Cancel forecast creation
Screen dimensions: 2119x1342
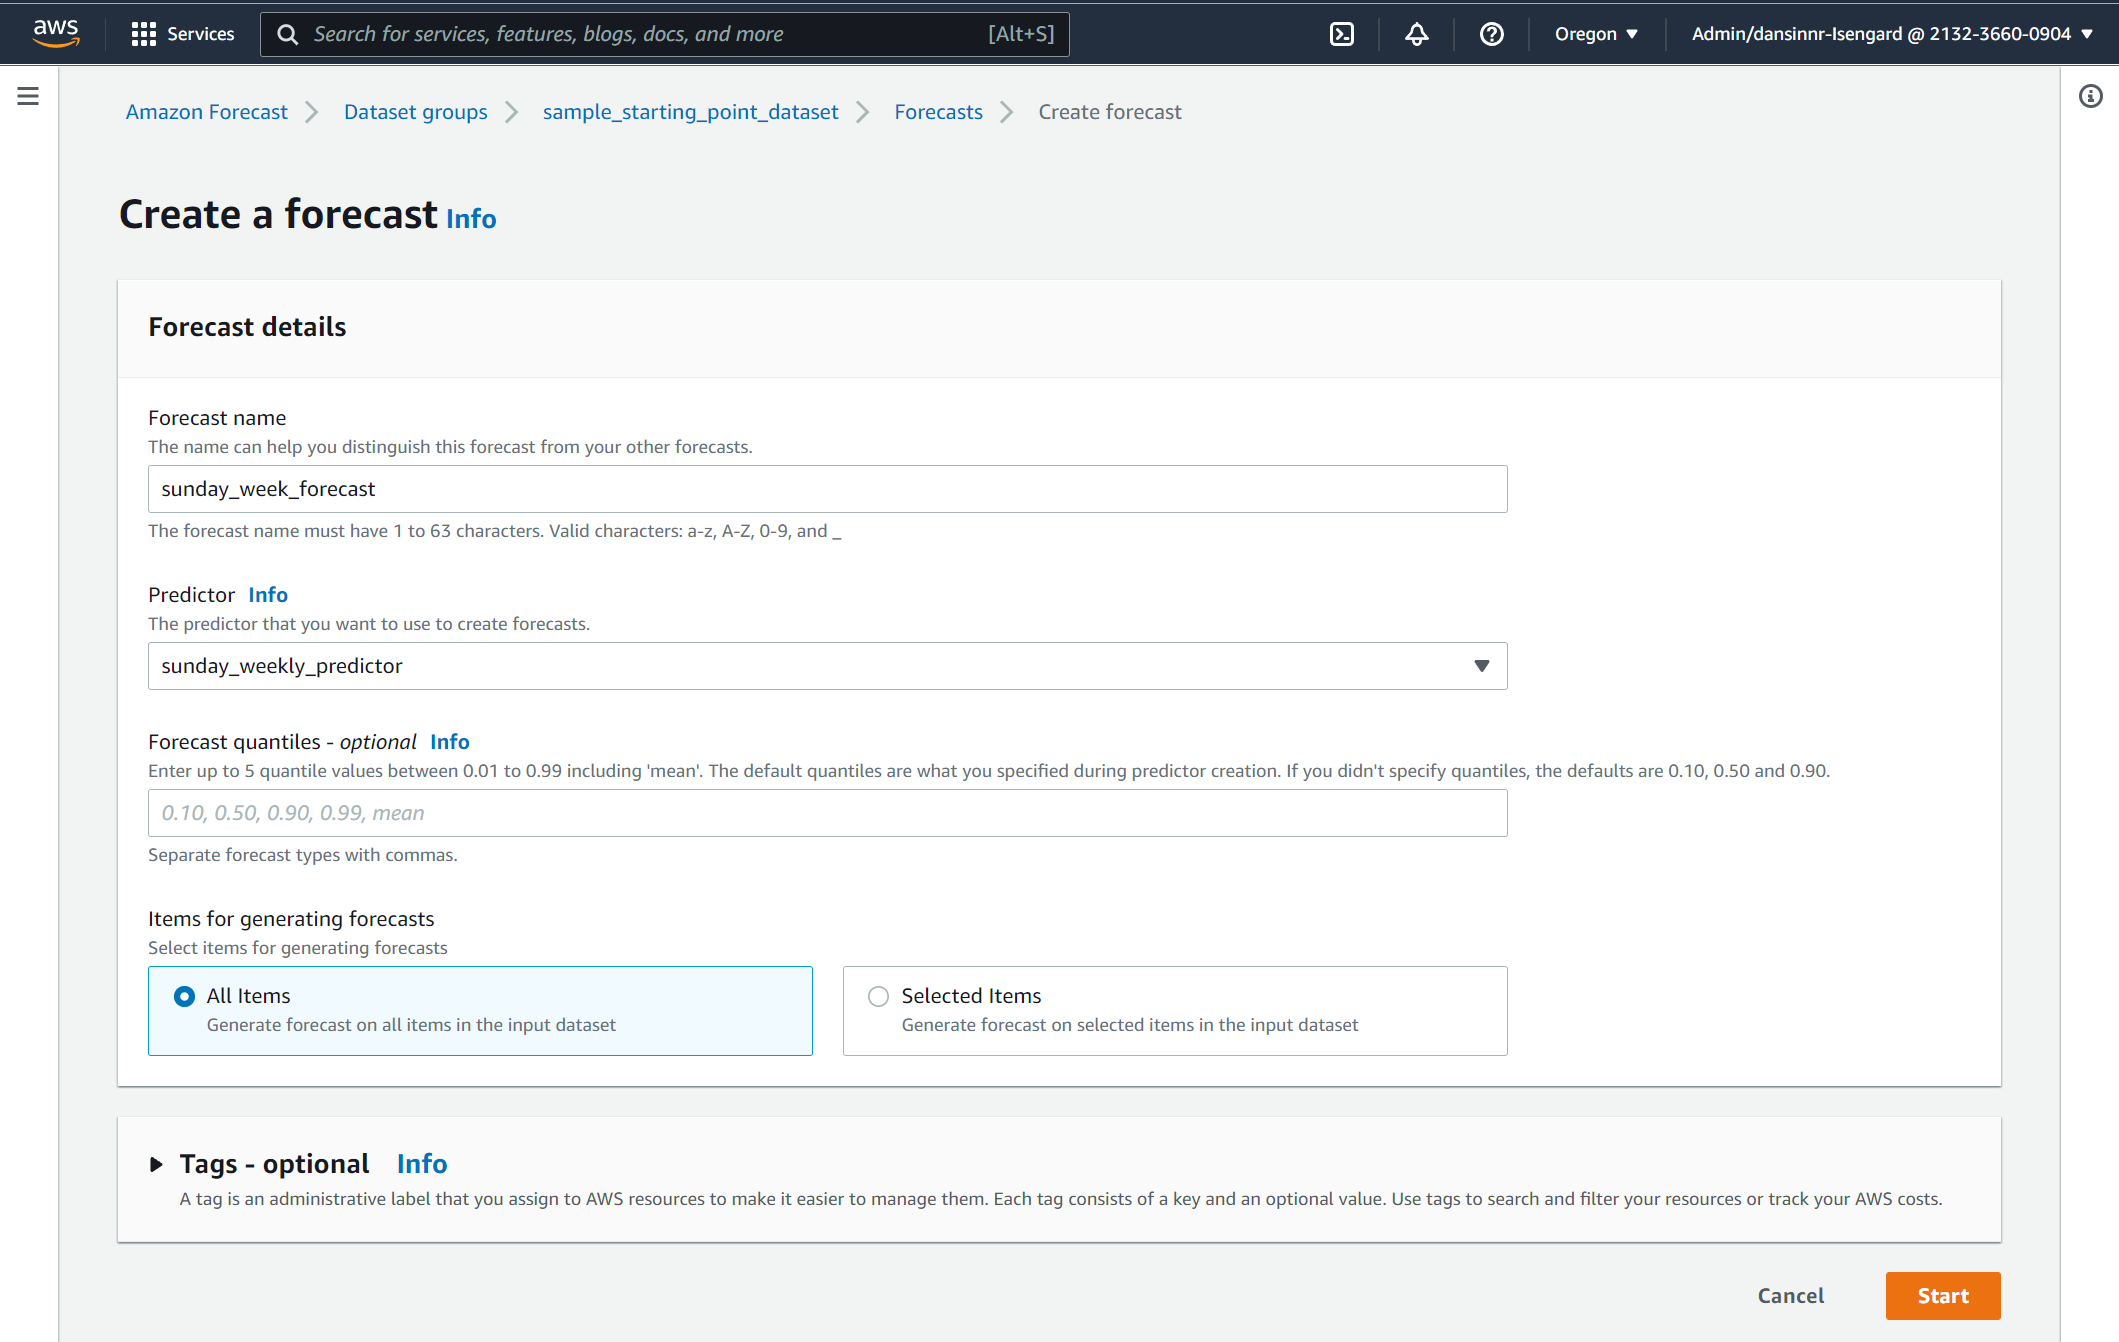click(1790, 1296)
